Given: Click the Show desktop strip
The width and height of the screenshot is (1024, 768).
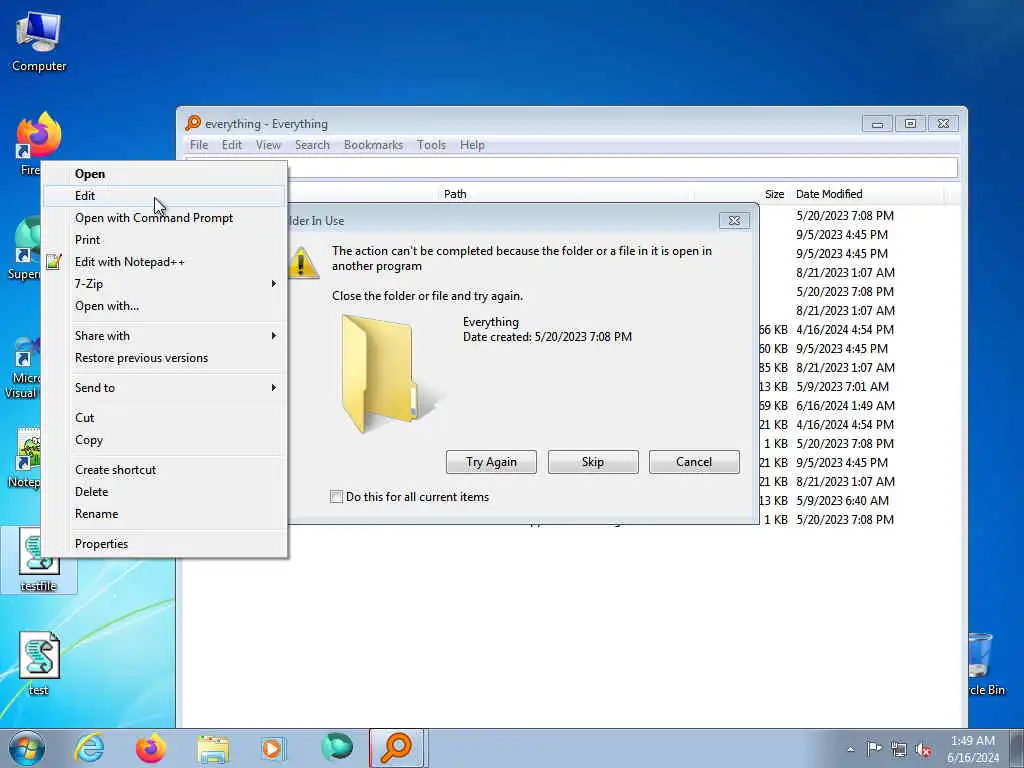Looking at the screenshot, I should [1017, 748].
